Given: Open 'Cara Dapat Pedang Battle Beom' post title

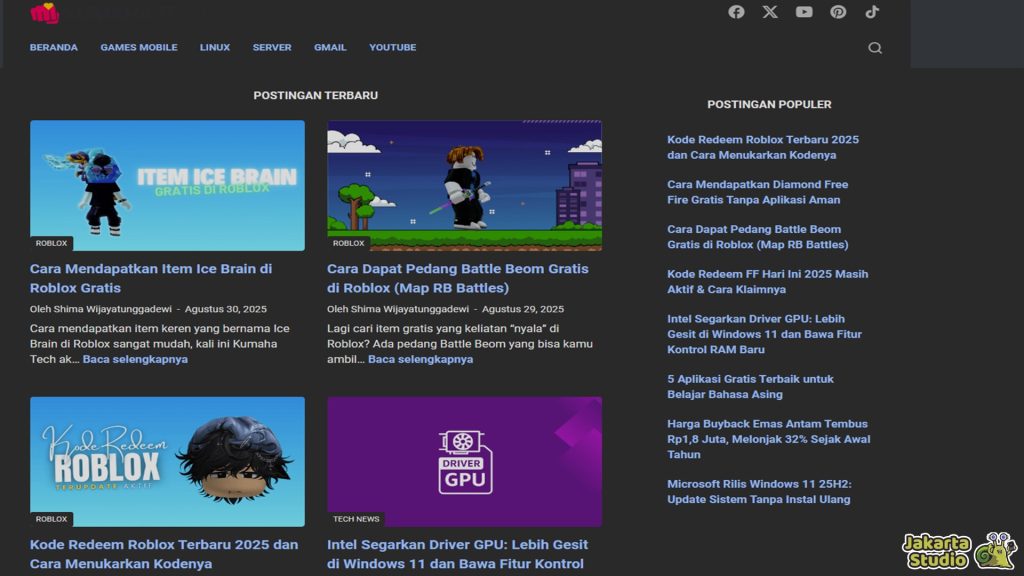Looking at the screenshot, I should (458, 278).
